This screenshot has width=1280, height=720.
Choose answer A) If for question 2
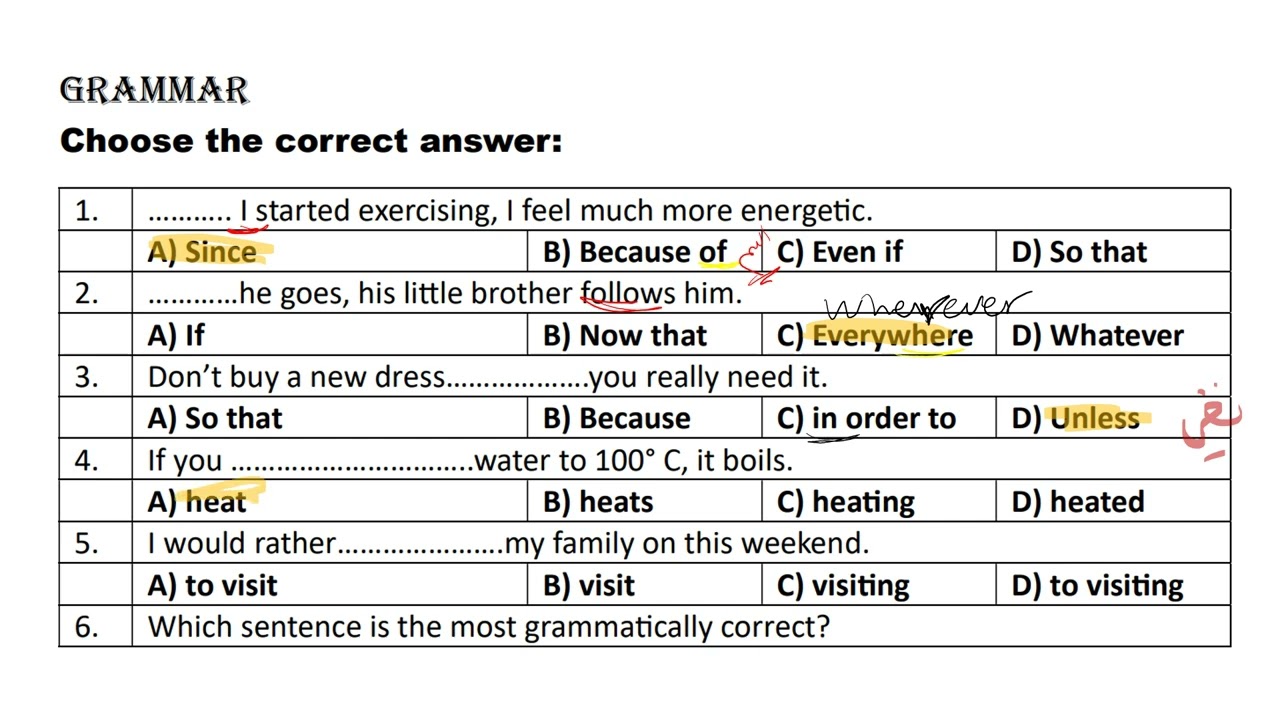176,335
